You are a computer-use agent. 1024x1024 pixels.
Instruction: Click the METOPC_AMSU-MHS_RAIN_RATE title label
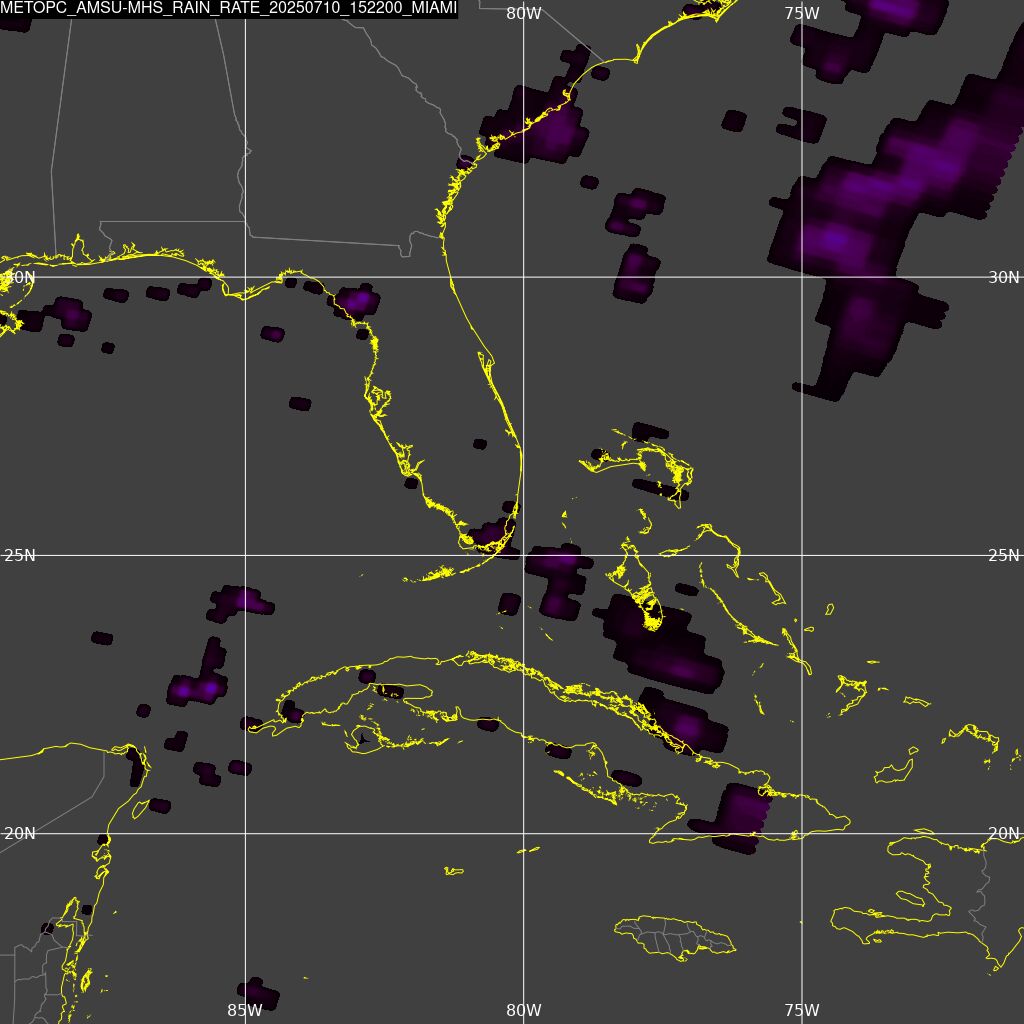coord(229,8)
